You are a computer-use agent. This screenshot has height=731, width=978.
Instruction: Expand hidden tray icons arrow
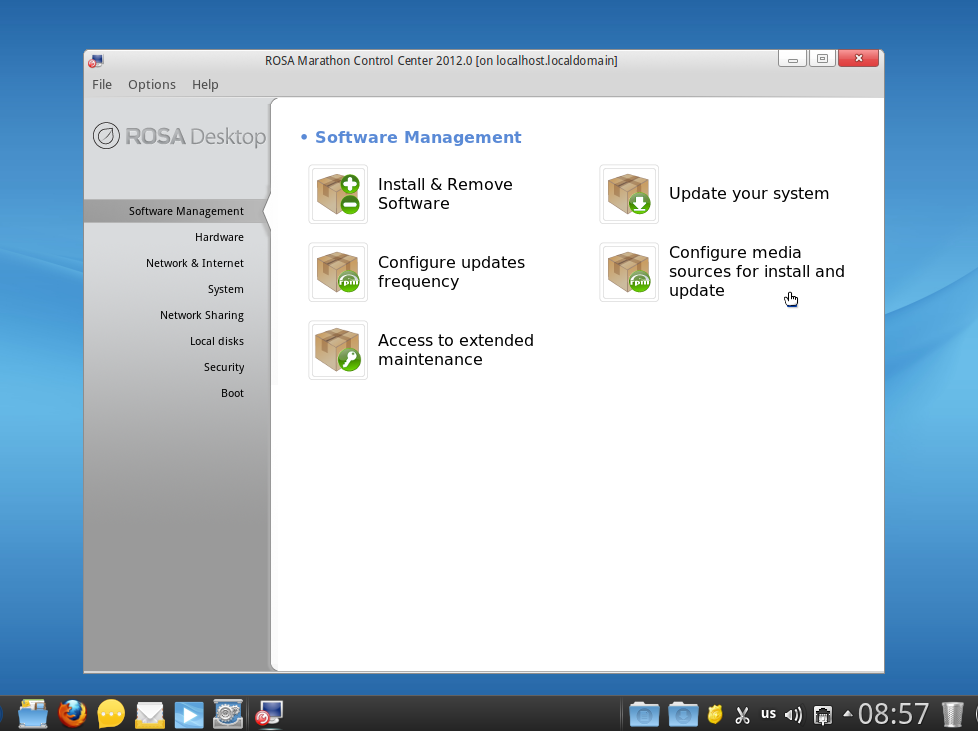(x=848, y=714)
